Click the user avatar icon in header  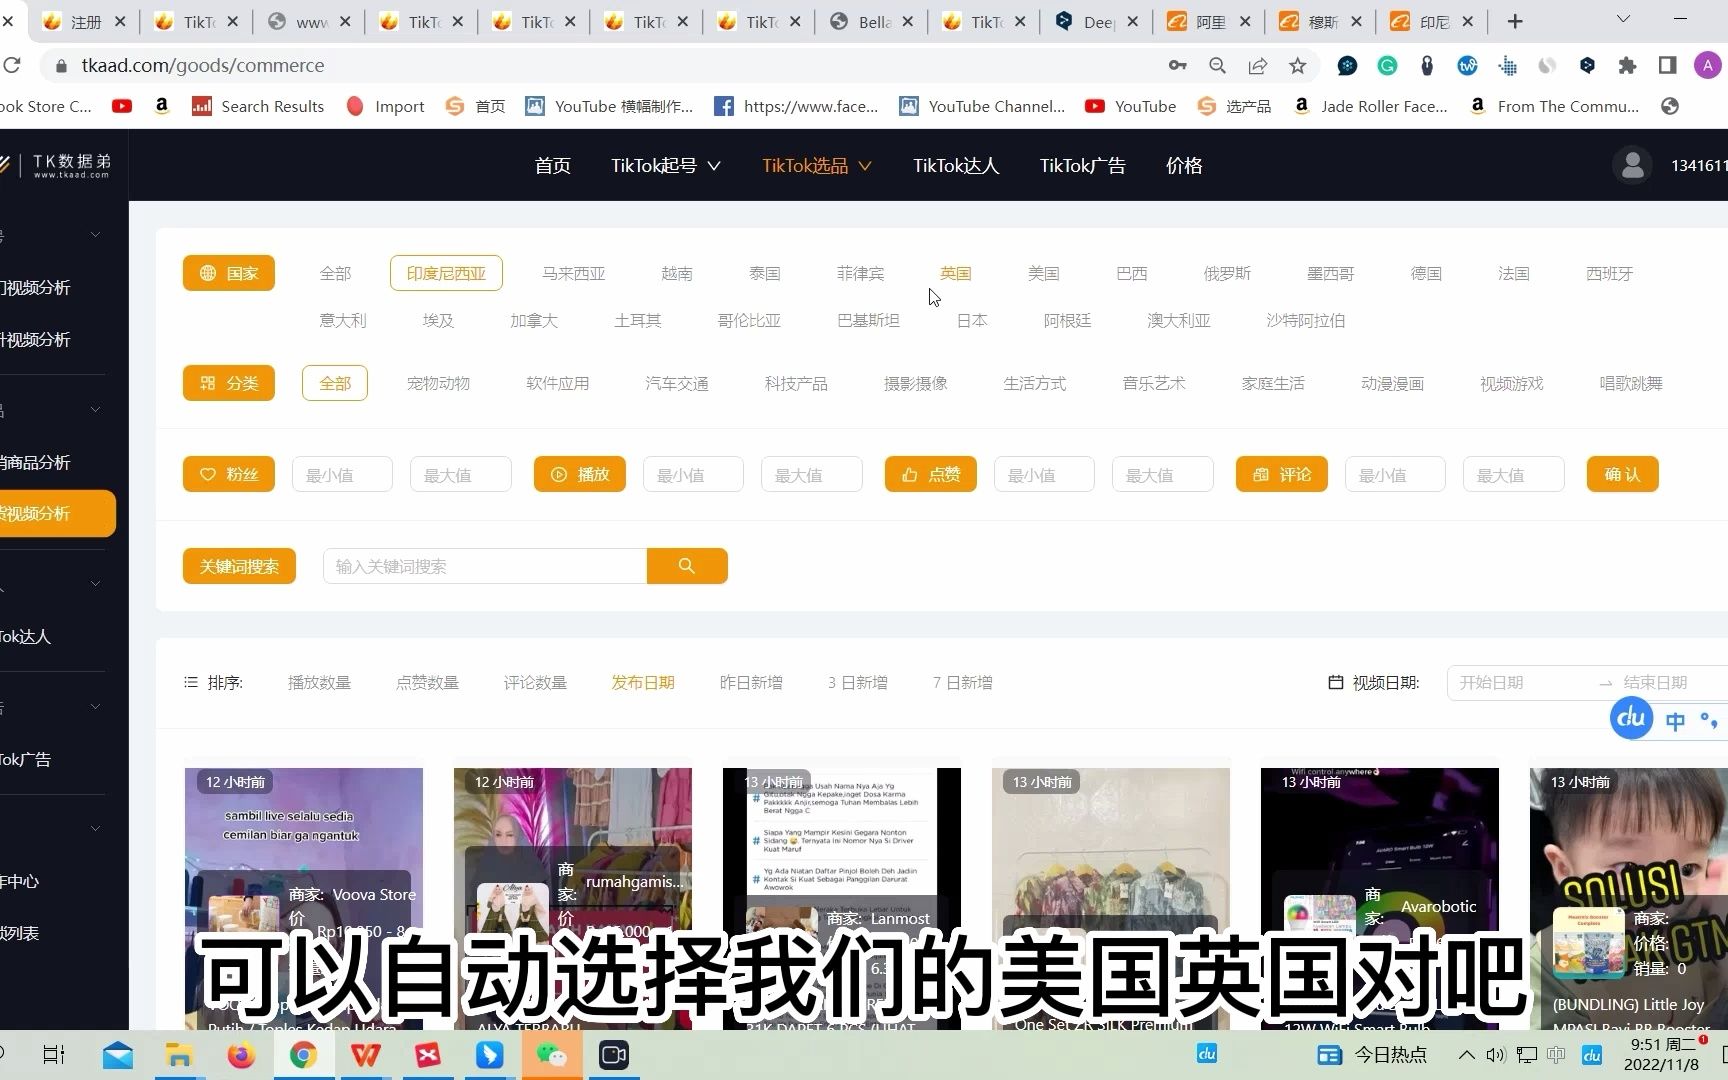1632,165
